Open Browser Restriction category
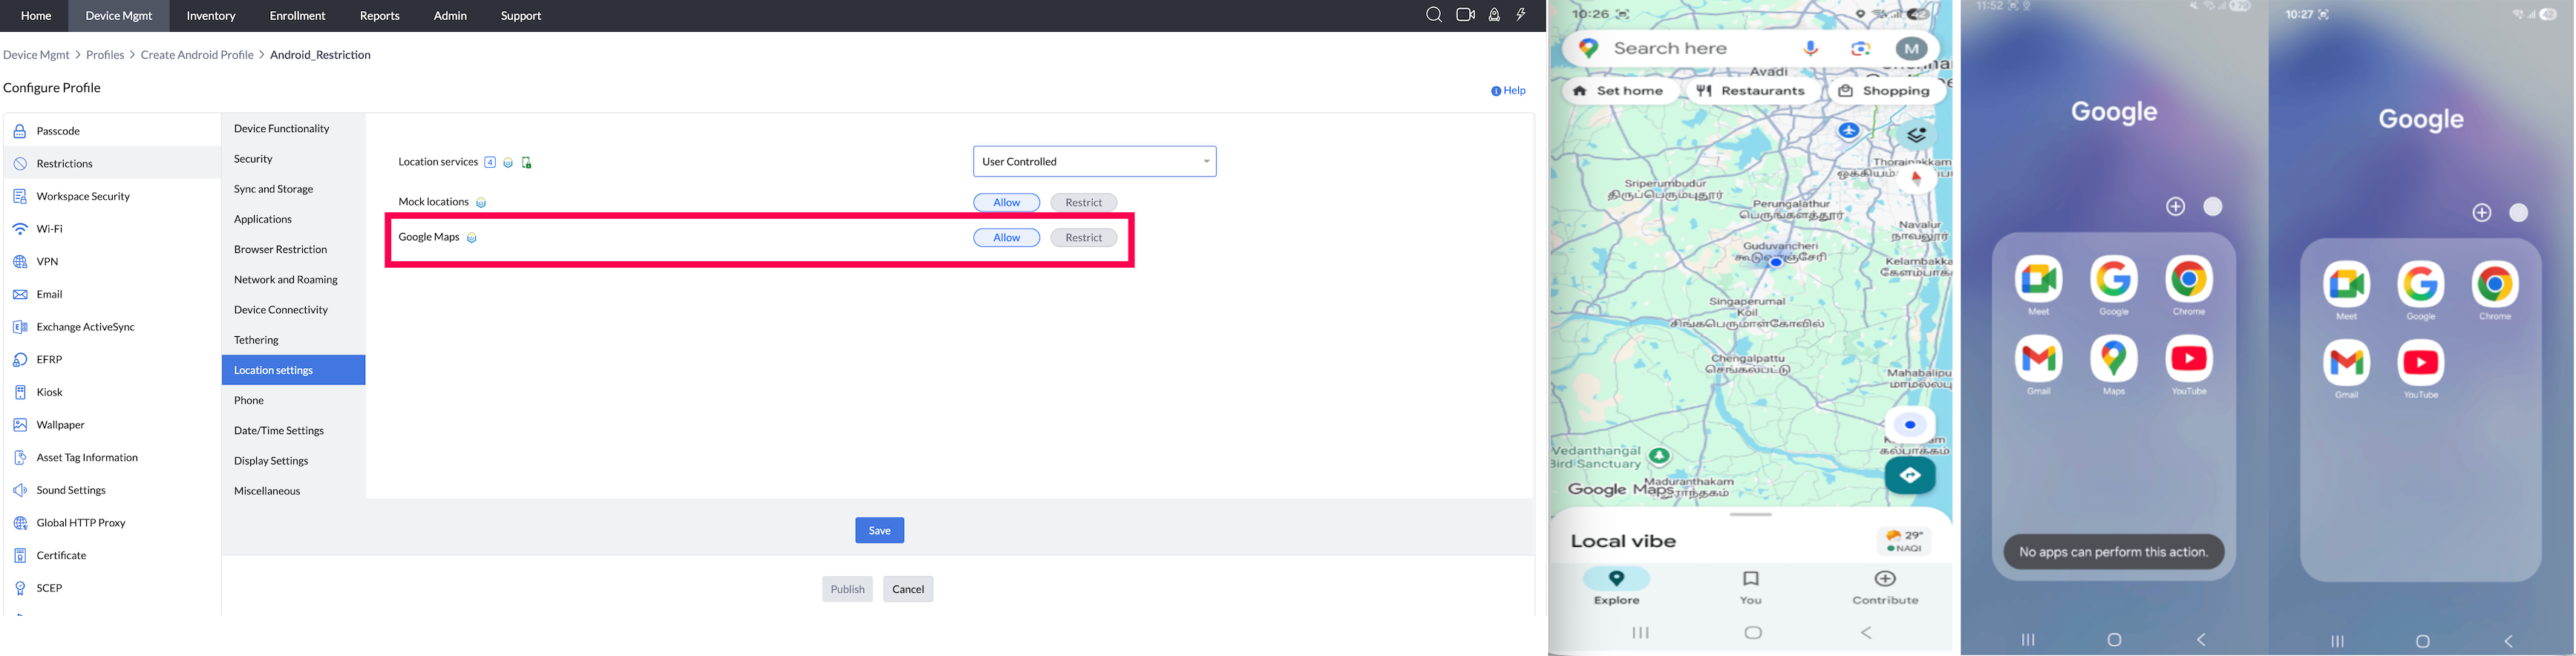The width and height of the screenshot is (2576, 656). click(x=294, y=250)
